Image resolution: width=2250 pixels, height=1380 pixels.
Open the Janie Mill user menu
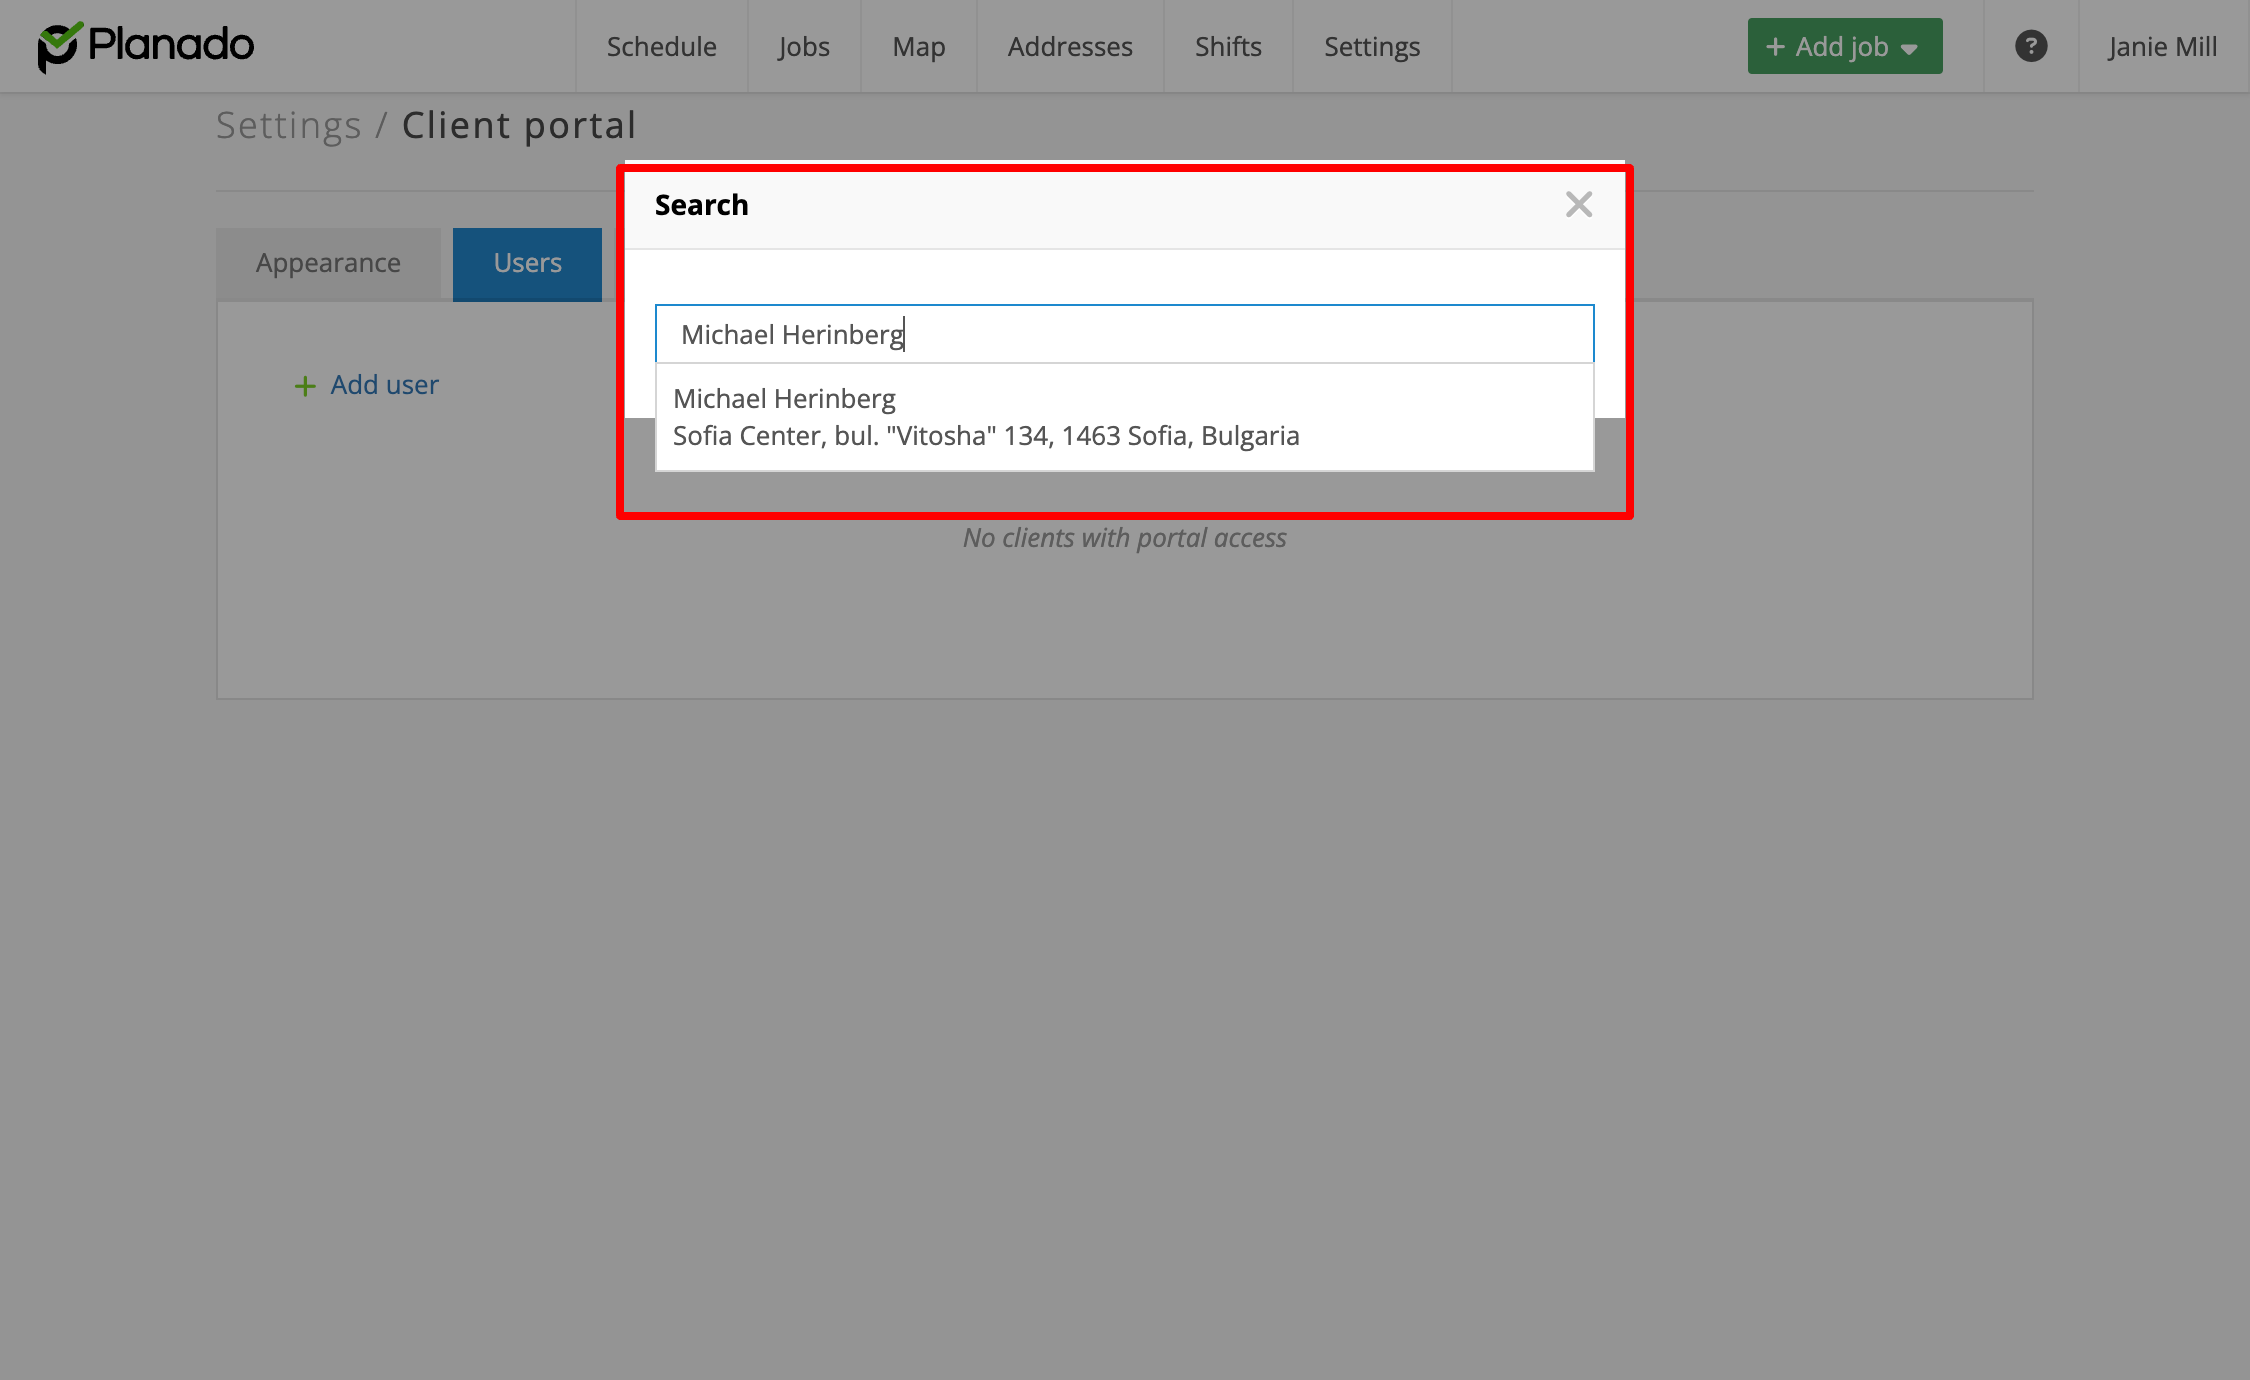[x=2162, y=46]
